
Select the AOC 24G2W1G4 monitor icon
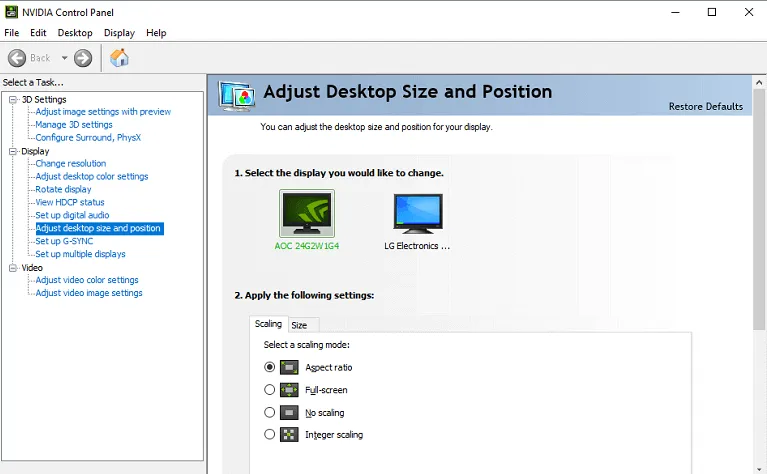coord(307,213)
